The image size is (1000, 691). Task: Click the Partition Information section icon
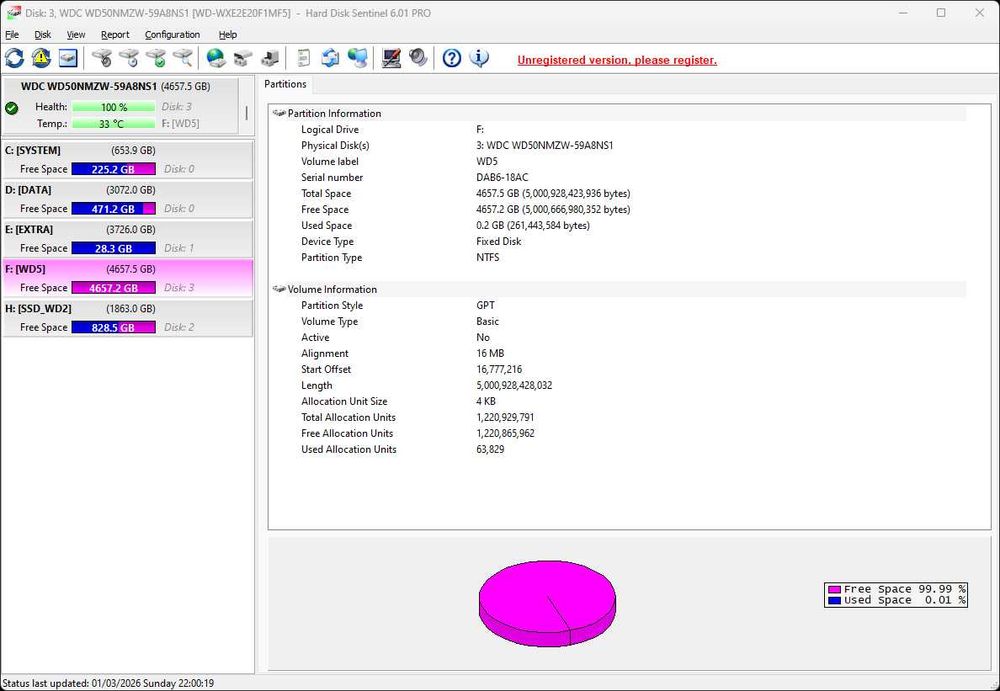pyautogui.click(x=279, y=113)
